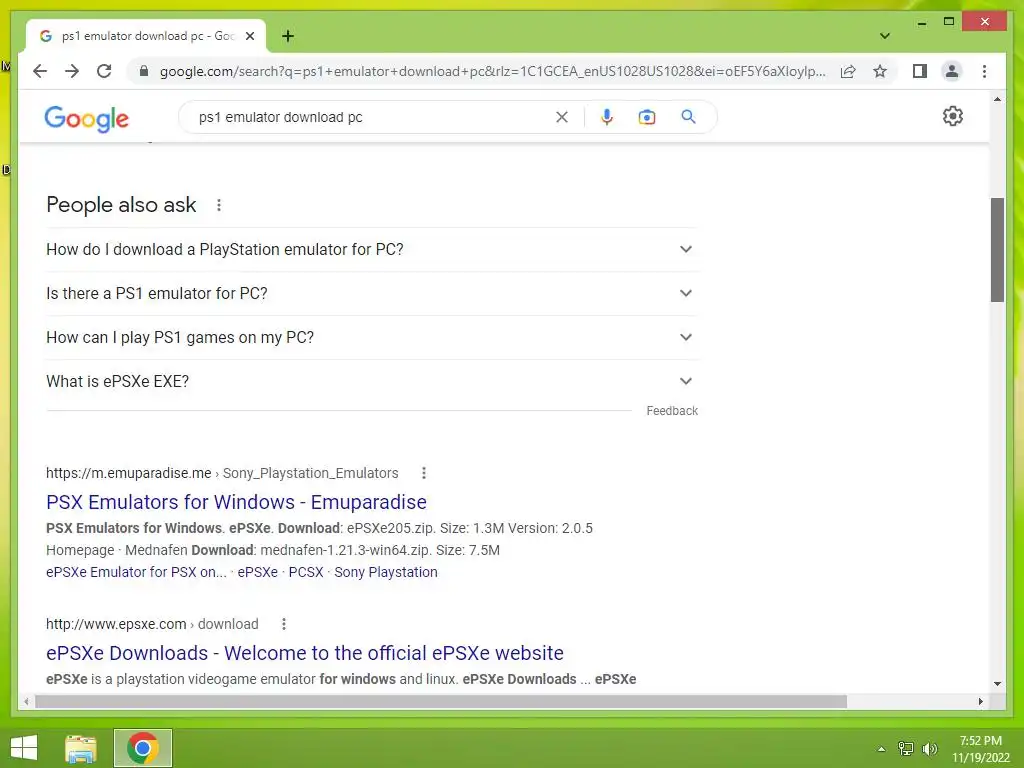This screenshot has height=768, width=1024.
Task: Search by image with camera icon
Action: pos(647,117)
